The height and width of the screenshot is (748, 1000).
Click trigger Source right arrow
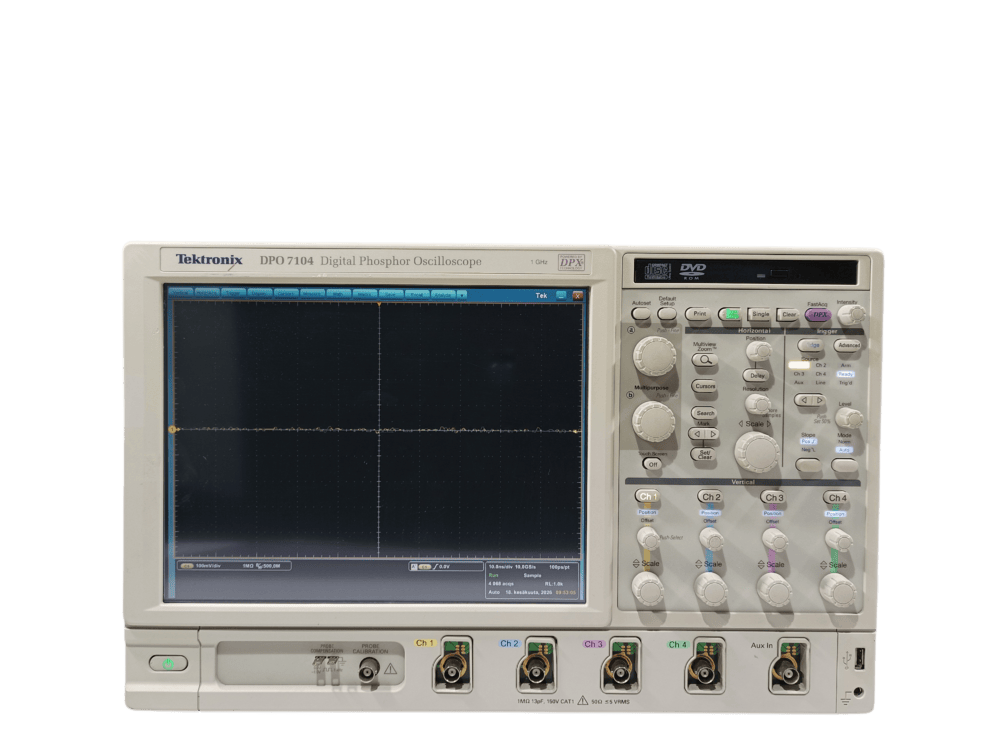click(x=818, y=400)
